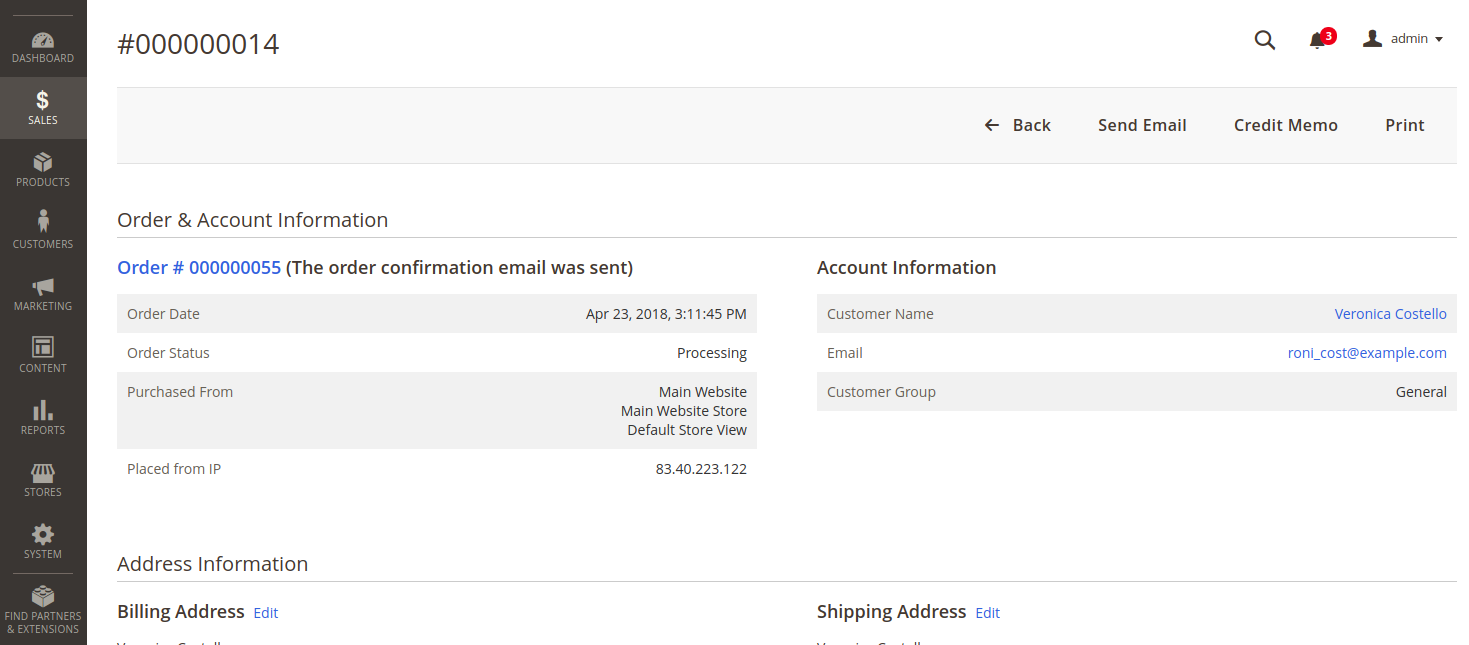Open the System gear icon
The image size is (1469, 645).
coord(43,534)
